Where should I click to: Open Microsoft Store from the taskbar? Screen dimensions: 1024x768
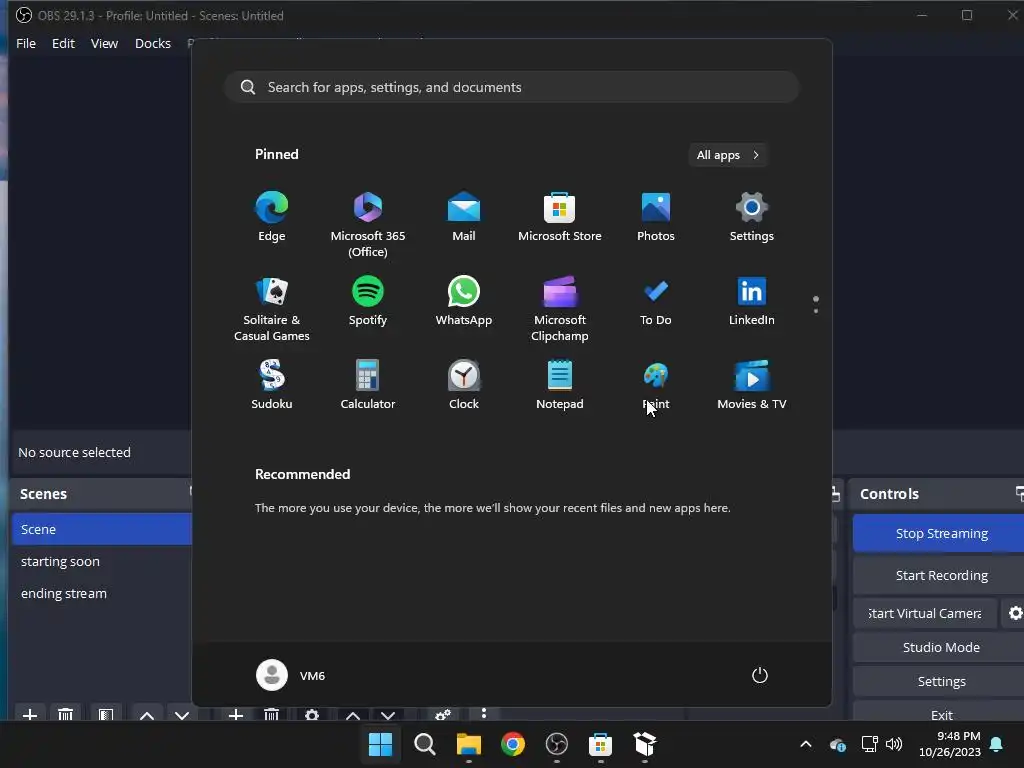[600, 744]
